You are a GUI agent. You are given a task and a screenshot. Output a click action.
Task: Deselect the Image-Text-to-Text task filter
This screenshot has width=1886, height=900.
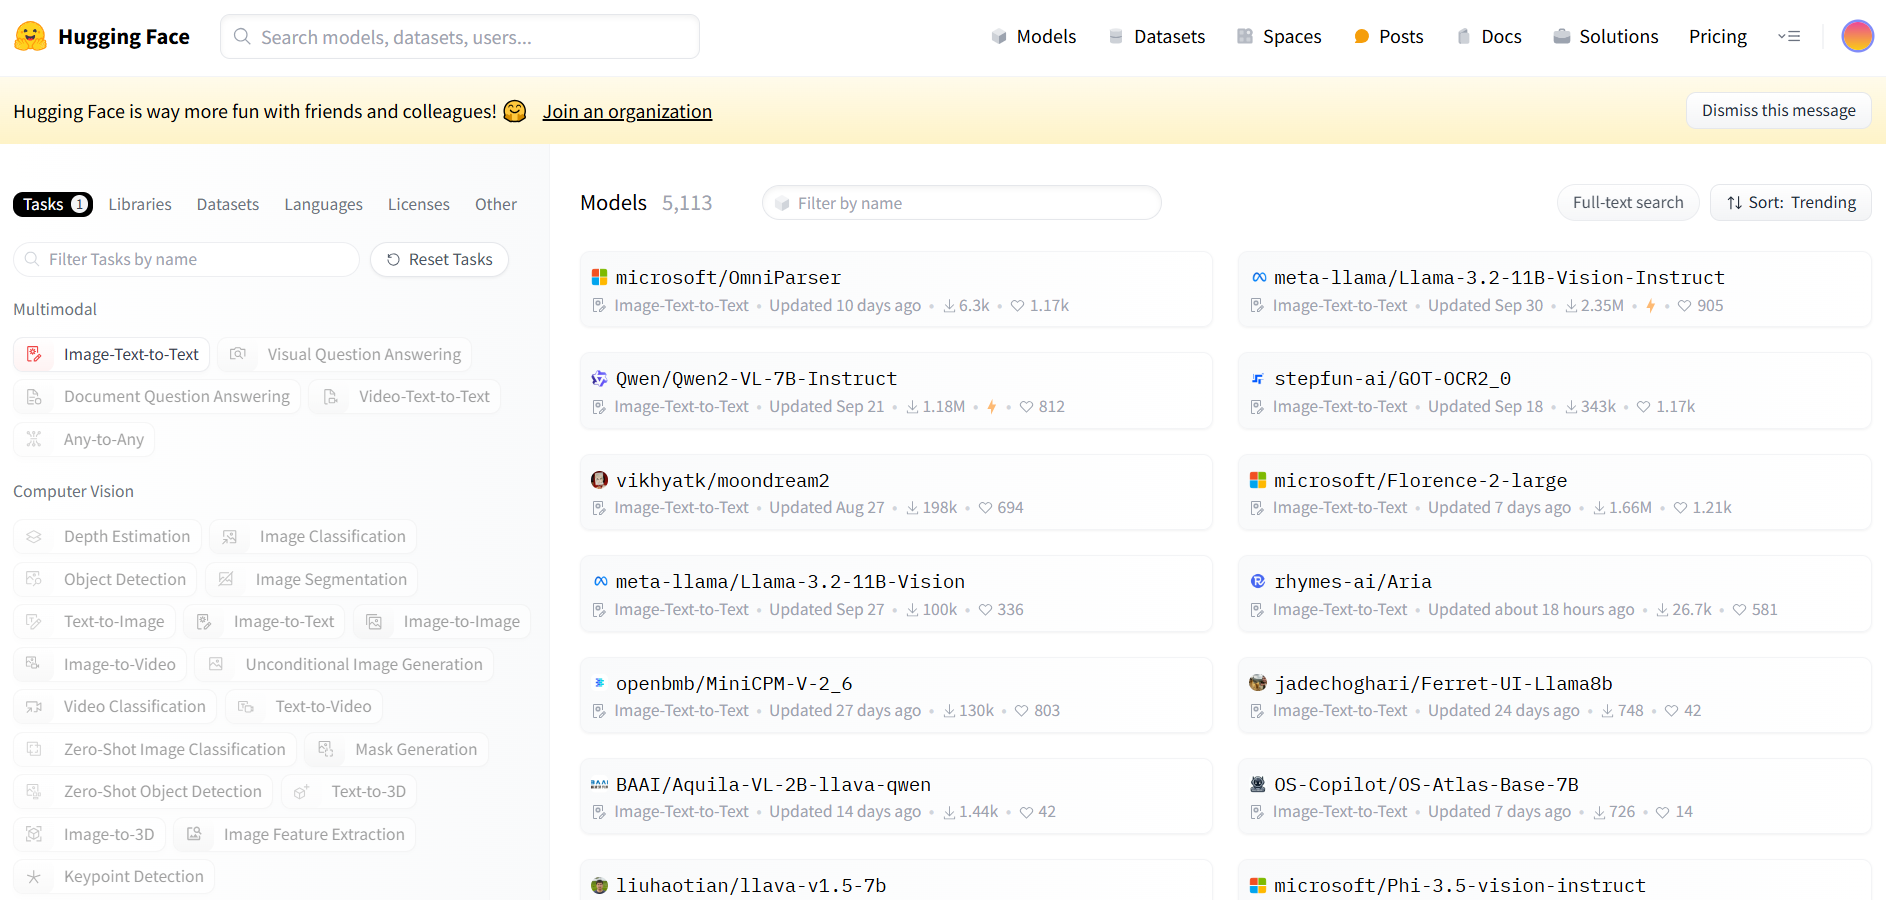coord(112,354)
